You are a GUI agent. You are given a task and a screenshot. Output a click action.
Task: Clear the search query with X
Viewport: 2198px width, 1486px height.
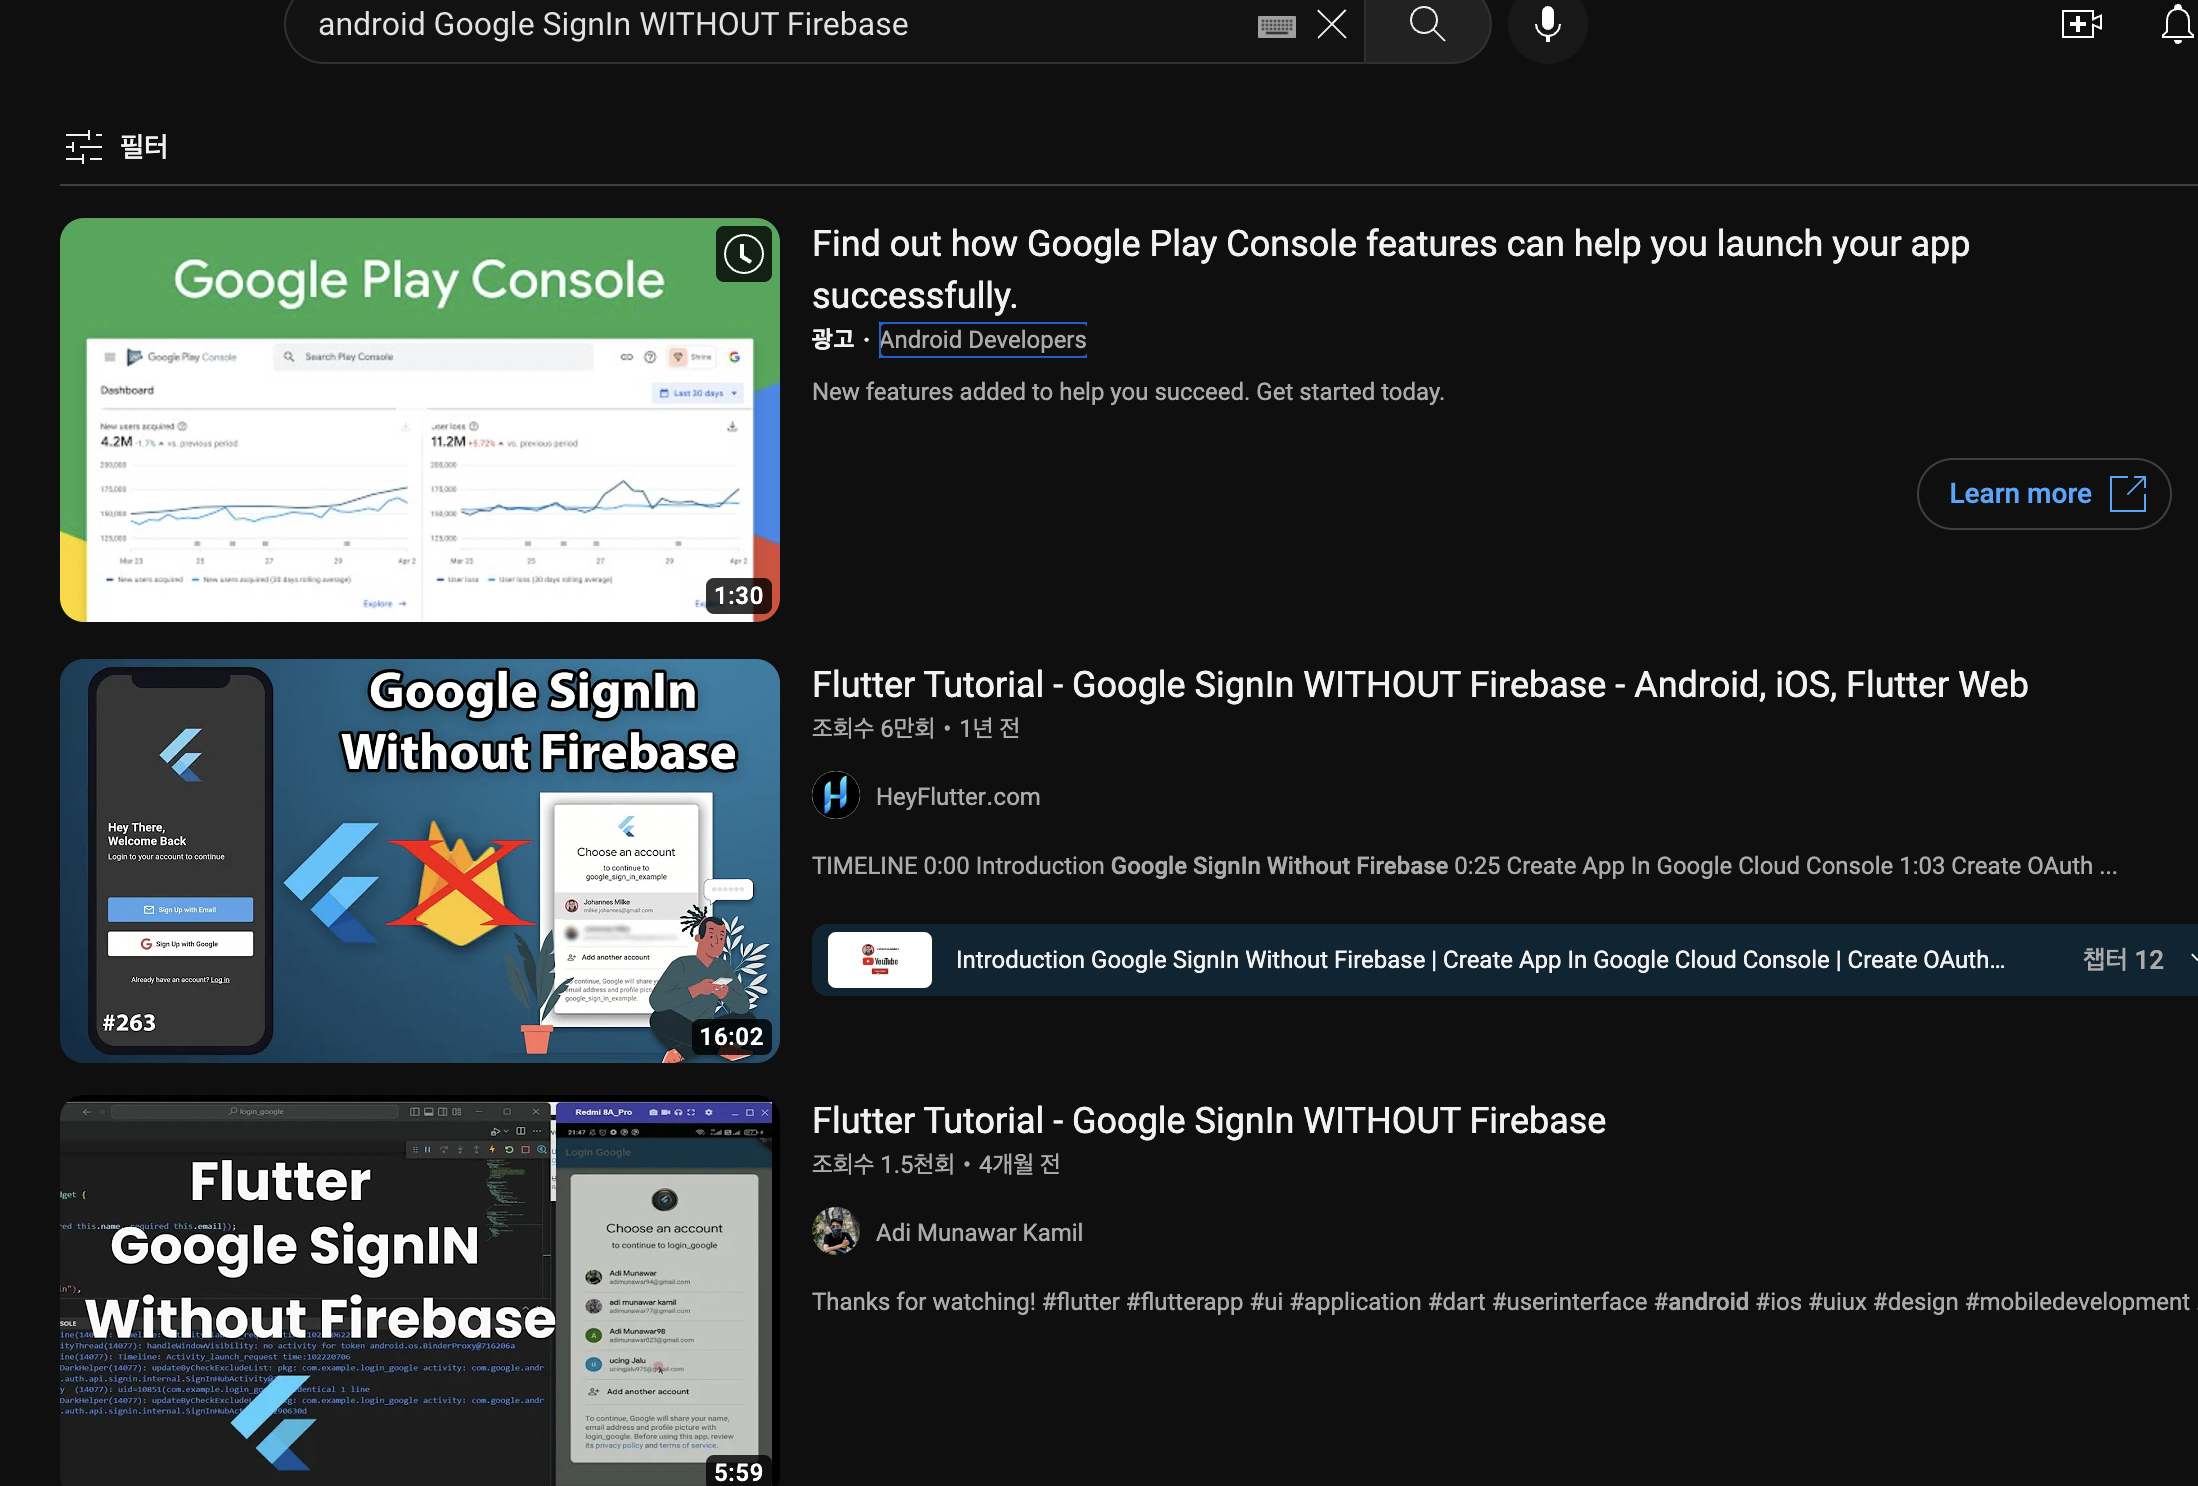click(x=1332, y=24)
